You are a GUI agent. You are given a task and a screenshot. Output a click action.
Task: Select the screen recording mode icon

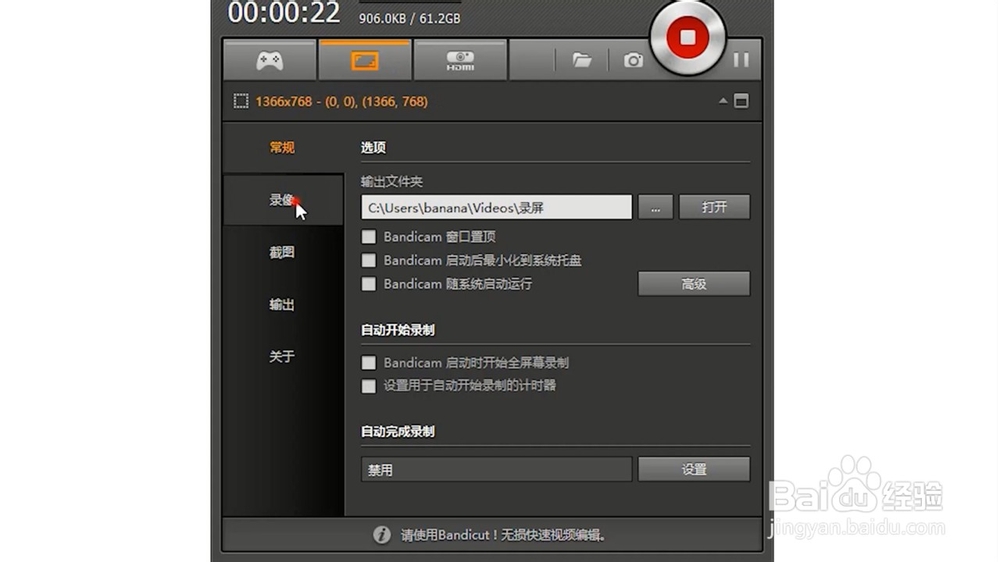pos(365,61)
